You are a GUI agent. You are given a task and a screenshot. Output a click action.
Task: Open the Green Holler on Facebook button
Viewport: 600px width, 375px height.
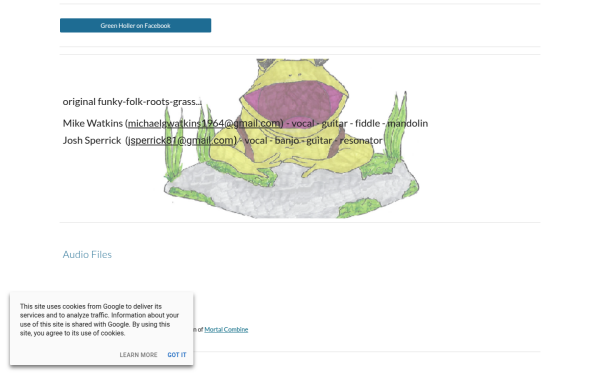pos(135,25)
